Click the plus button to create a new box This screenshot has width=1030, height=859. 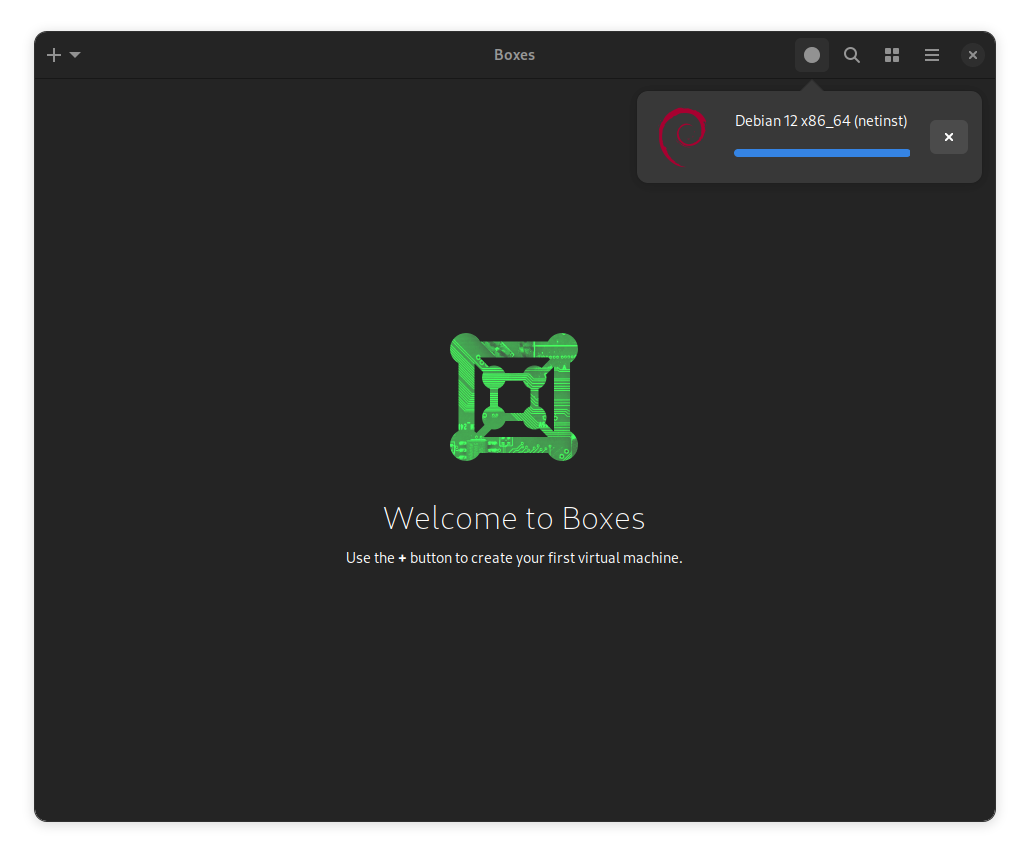(54, 55)
